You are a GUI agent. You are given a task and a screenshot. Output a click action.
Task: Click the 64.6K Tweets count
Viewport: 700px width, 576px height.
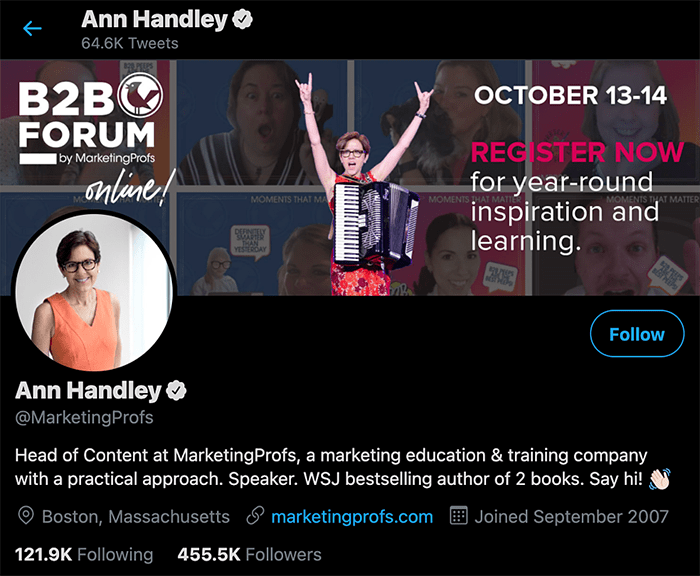coord(130,43)
